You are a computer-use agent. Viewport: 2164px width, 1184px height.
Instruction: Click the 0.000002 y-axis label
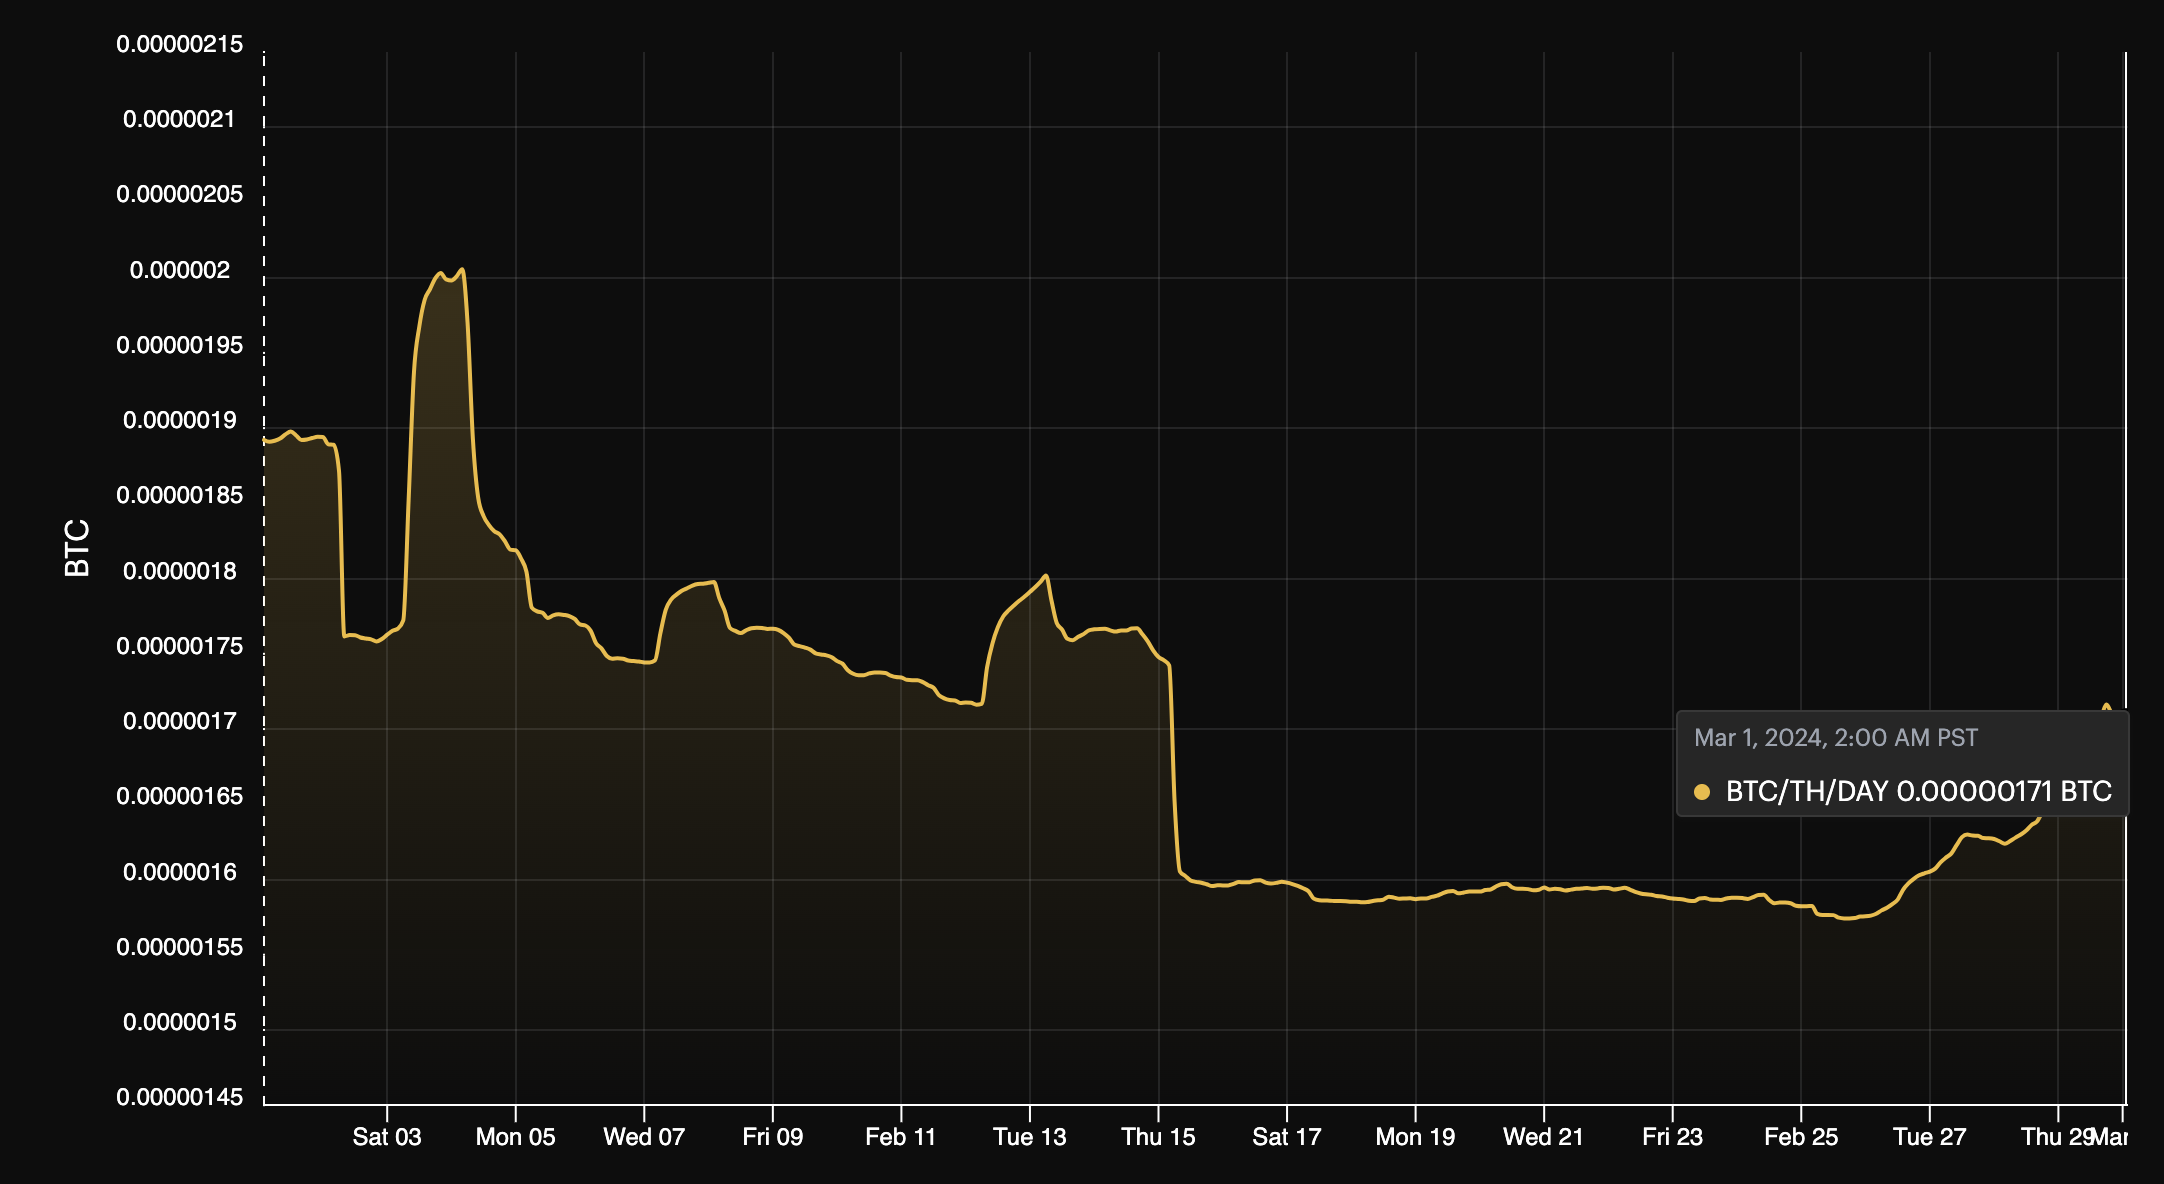(180, 270)
